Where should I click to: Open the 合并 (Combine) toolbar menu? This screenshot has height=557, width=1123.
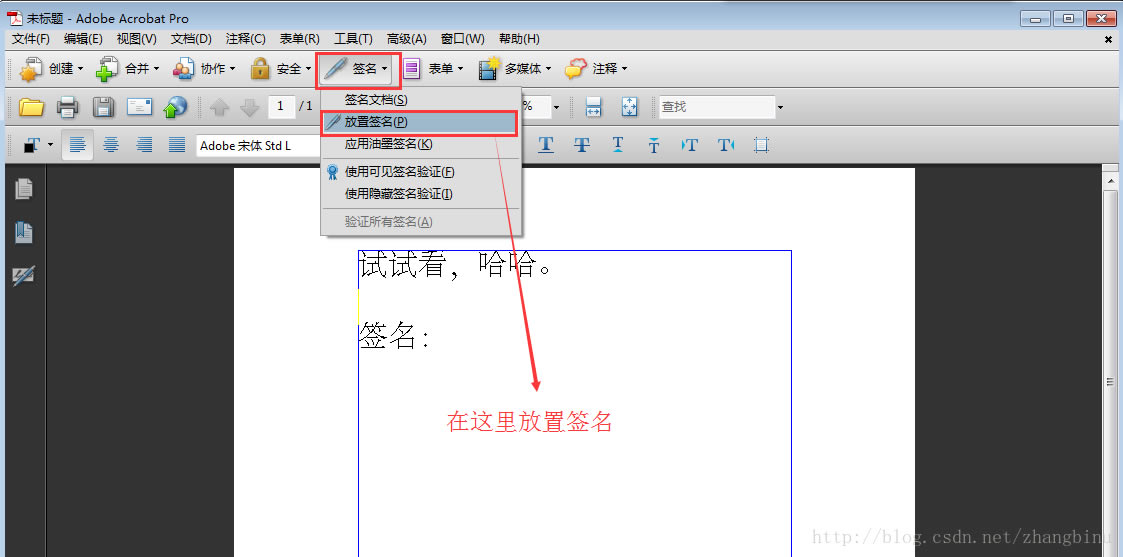(127, 69)
